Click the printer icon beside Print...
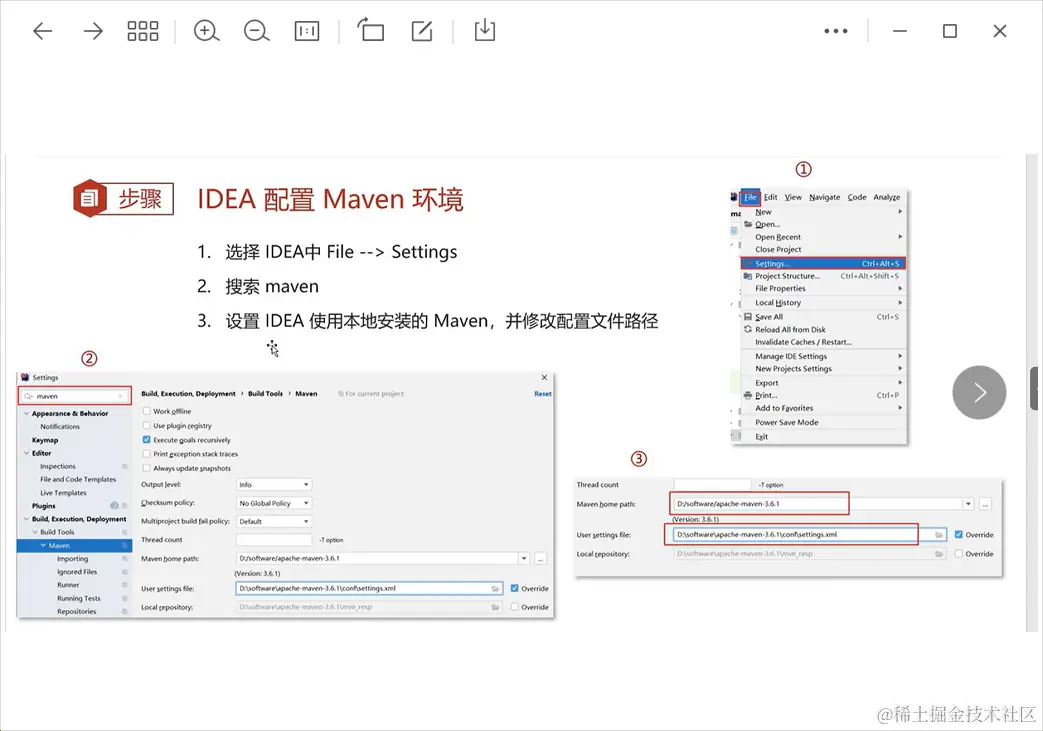 [x=748, y=395]
